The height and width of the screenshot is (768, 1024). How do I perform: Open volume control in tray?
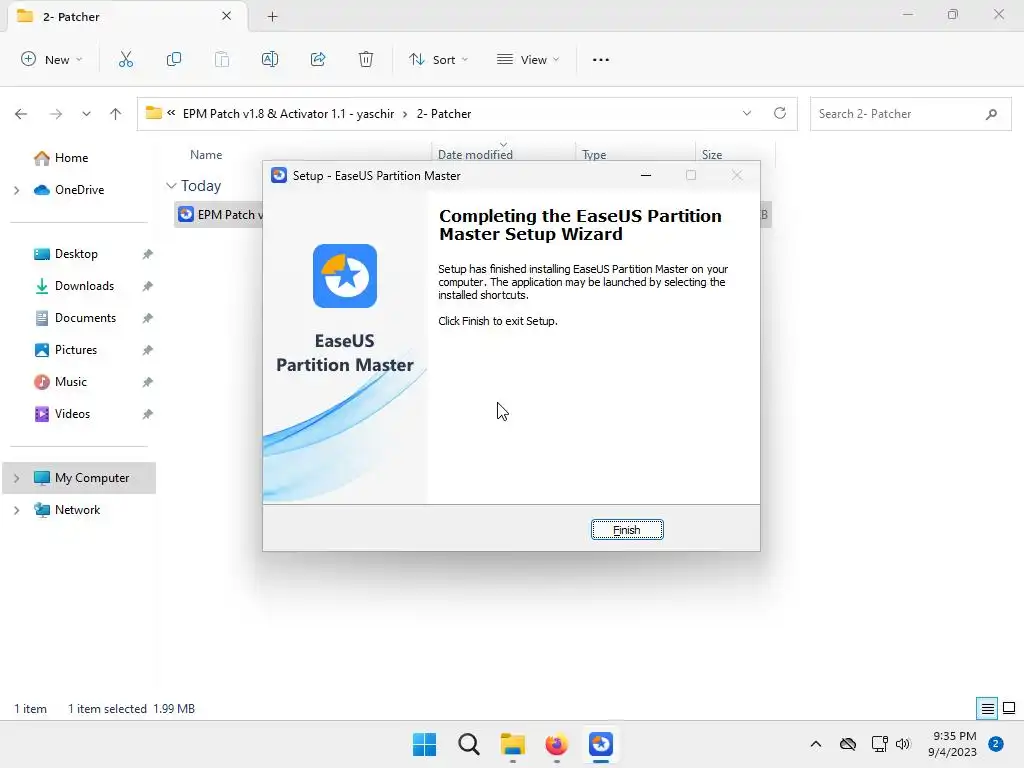[903, 744]
